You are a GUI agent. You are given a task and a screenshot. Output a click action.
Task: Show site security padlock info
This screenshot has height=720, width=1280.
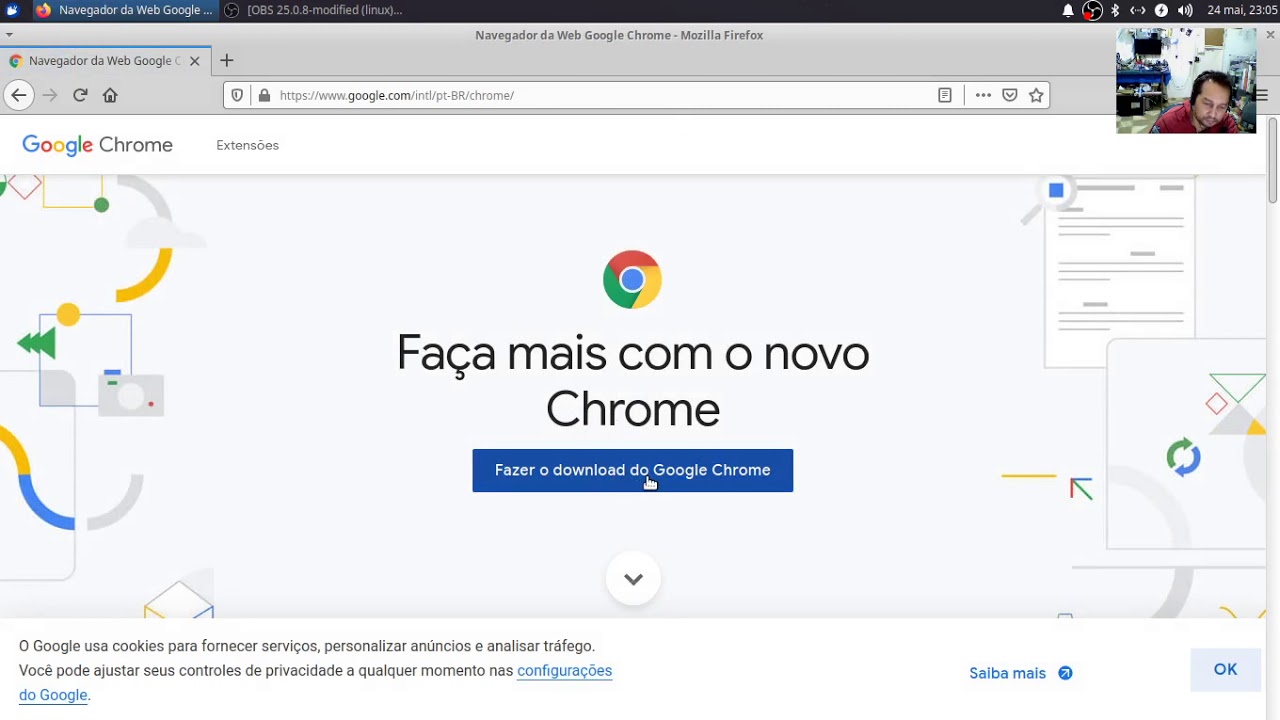pos(264,95)
